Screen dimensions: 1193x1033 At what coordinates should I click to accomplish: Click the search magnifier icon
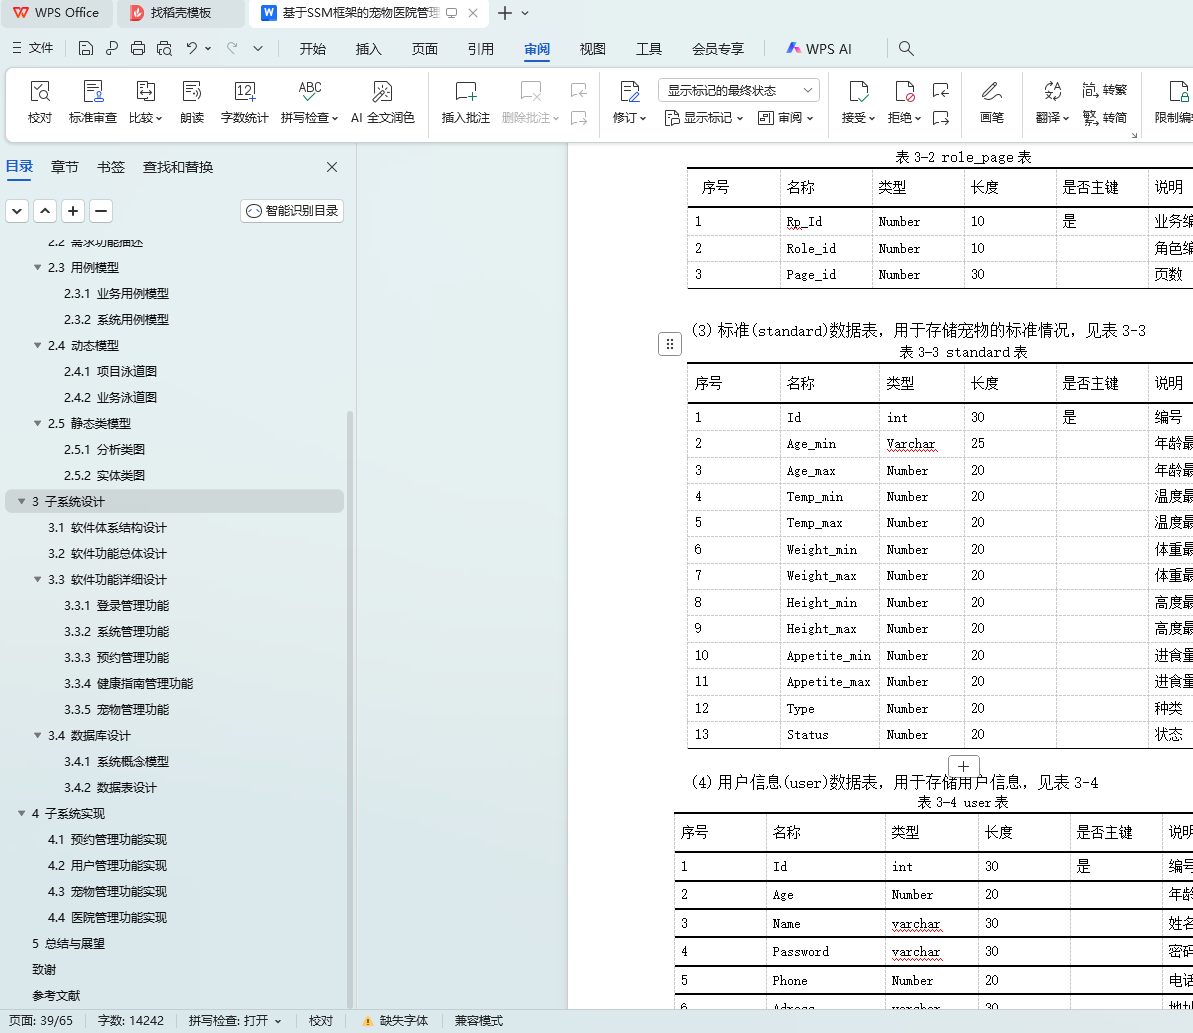[x=905, y=49]
